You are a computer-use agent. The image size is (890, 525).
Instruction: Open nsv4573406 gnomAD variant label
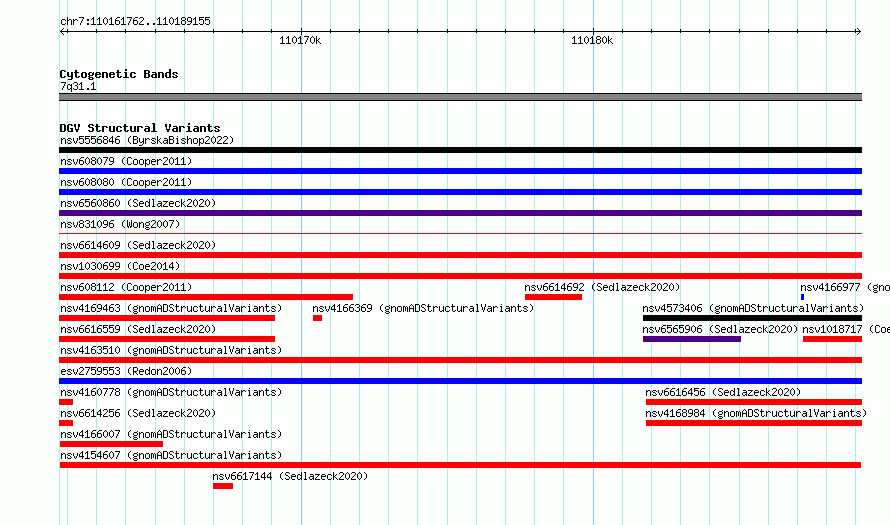point(753,308)
